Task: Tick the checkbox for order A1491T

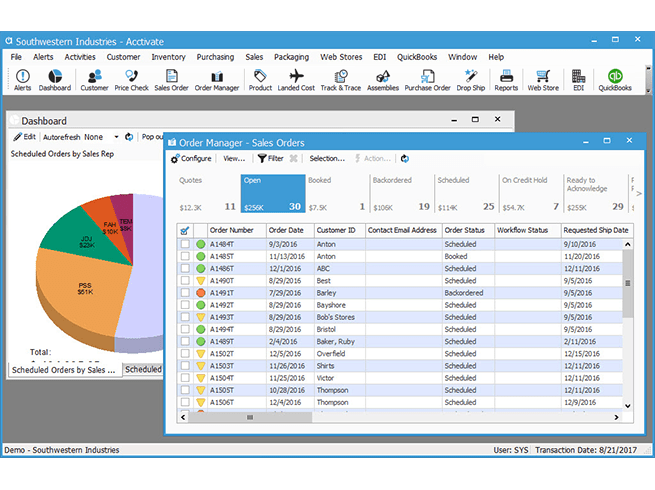Action: pyautogui.click(x=185, y=293)
